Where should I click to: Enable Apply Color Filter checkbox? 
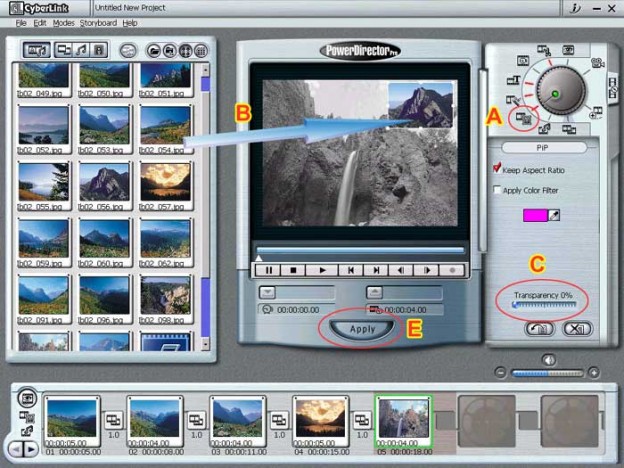coord(497,190)
